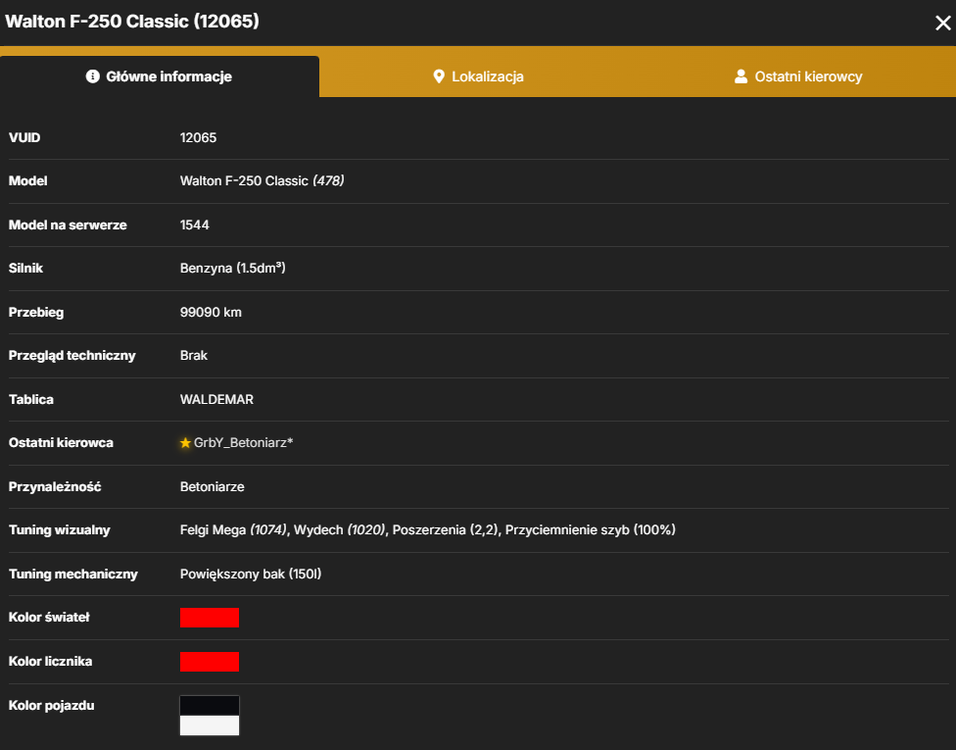Click the person icon on Ostatni kierowcy
This screenshot has height=750, width=956.
[x=741, y=76]
